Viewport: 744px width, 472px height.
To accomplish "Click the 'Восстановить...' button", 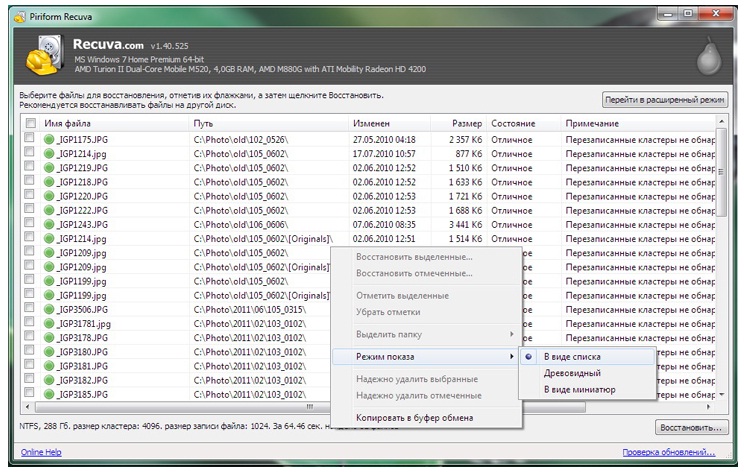I will pyautogui.click(x=691, y=428).
